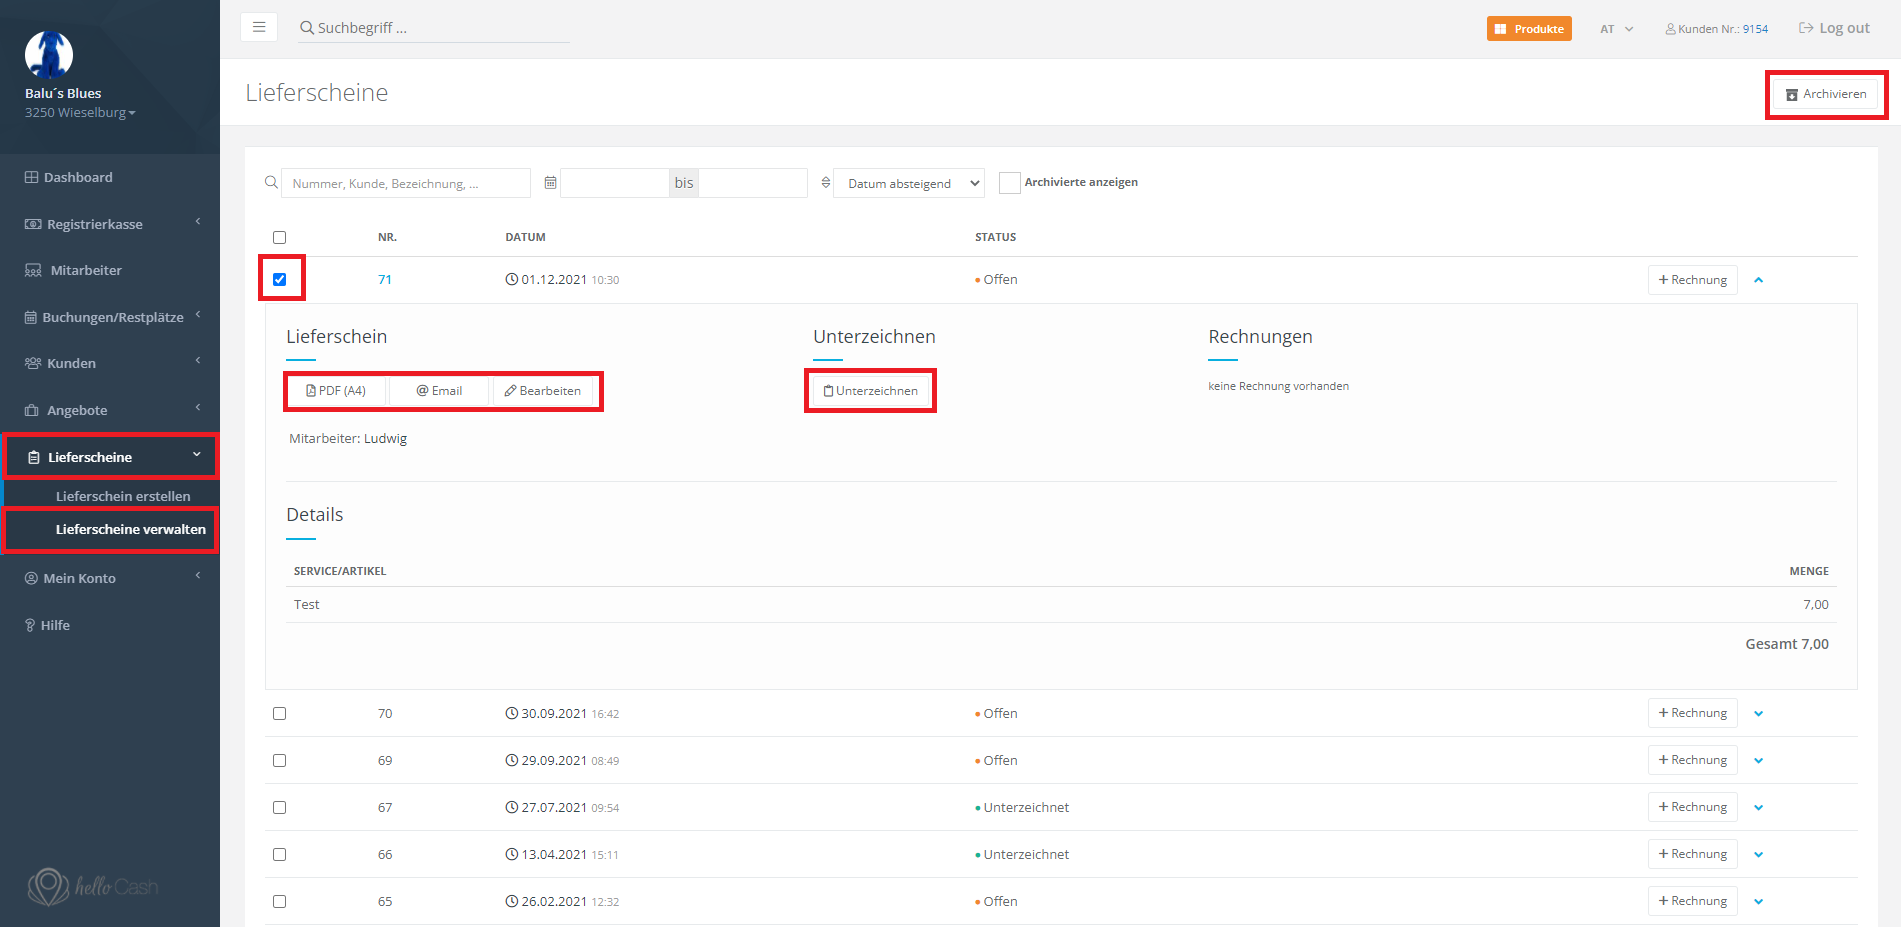Click the calendar icon beside date range

[550, 183]
